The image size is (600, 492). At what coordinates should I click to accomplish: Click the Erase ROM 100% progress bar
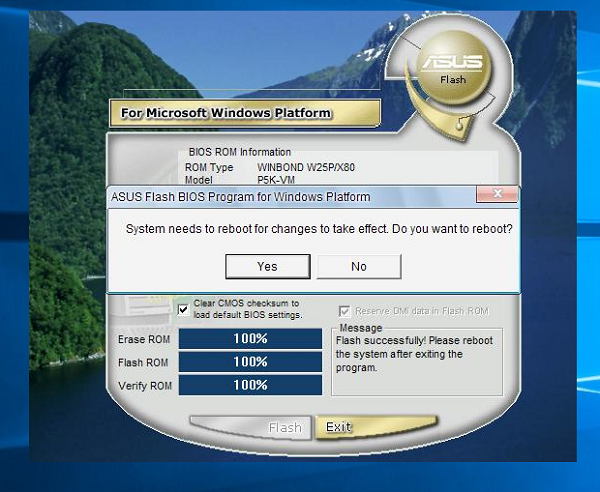tap(250, 338)
